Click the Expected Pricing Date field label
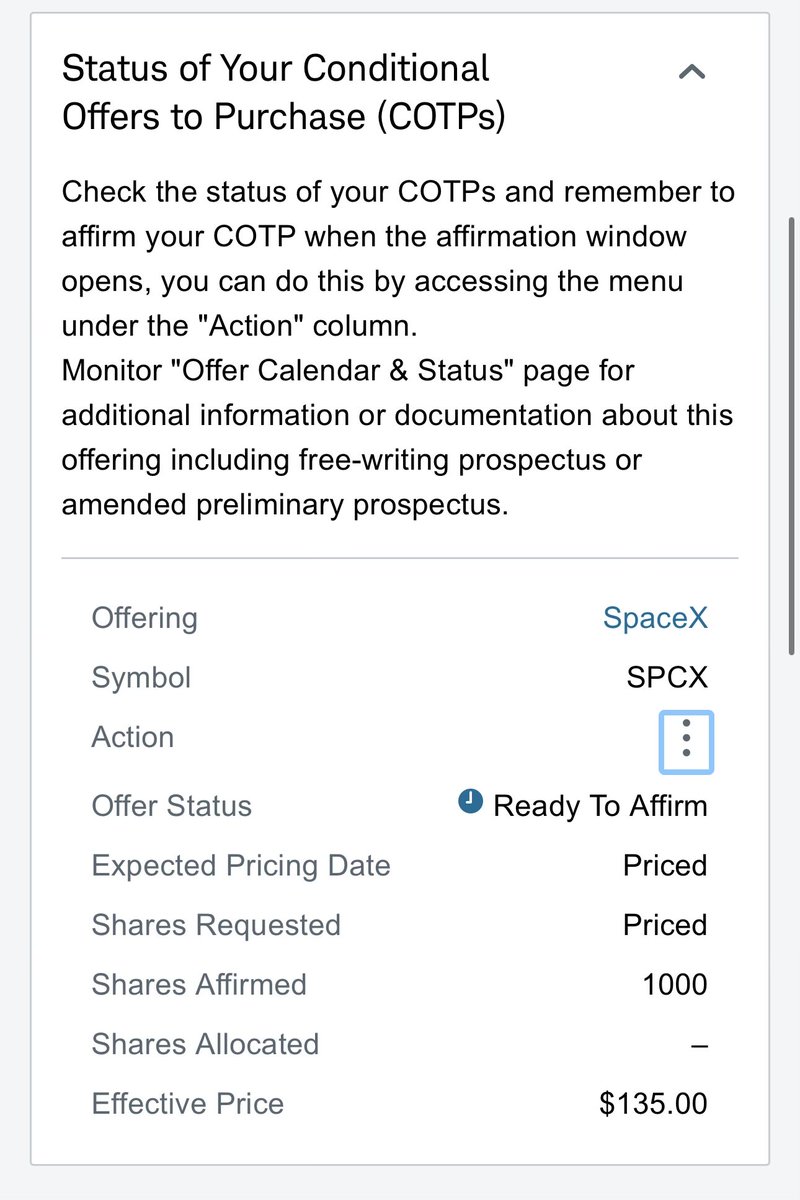 241,866
